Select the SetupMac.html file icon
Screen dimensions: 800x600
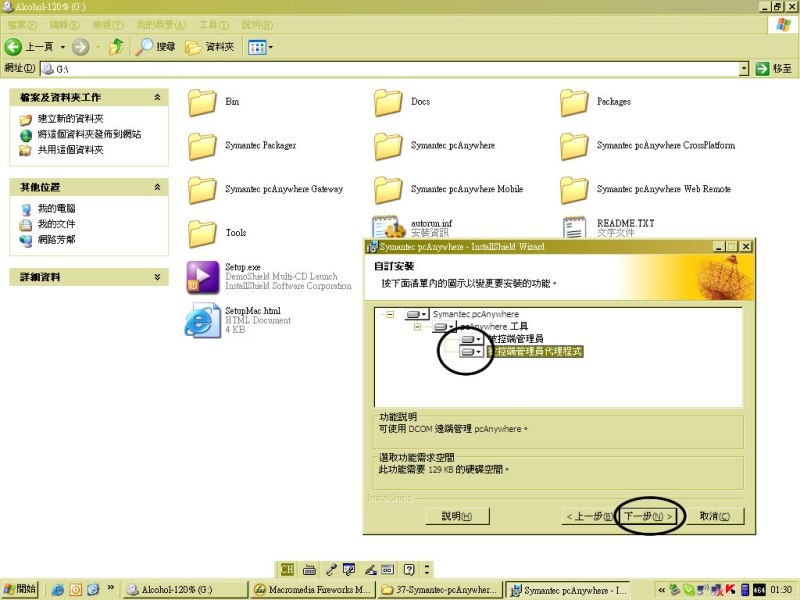[203, 320]
